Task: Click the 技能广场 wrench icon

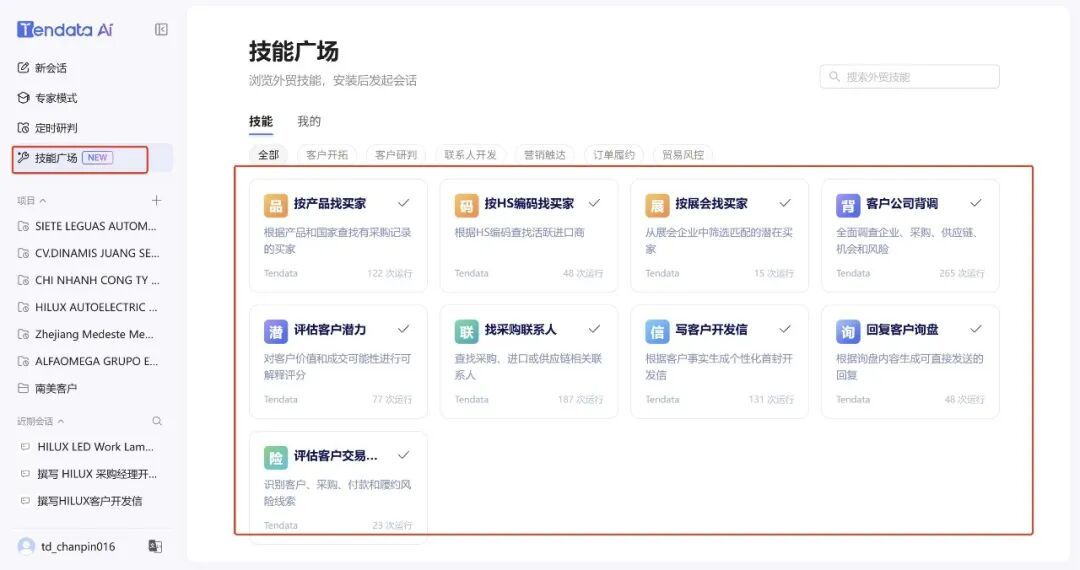Action: tap(23, 158)
